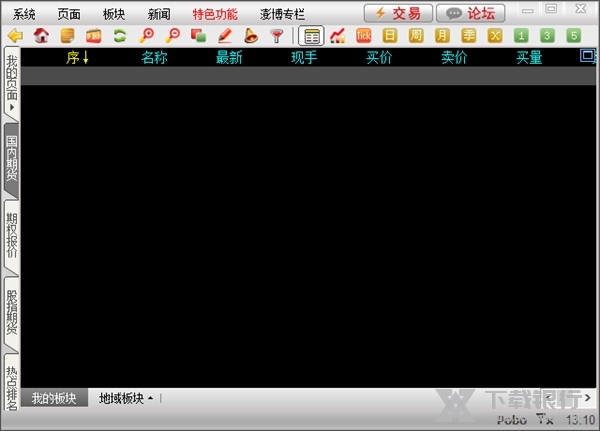Viewport: 600px width, 431px height.
Task: Click the 买价 column header
Action: (379, 57)
